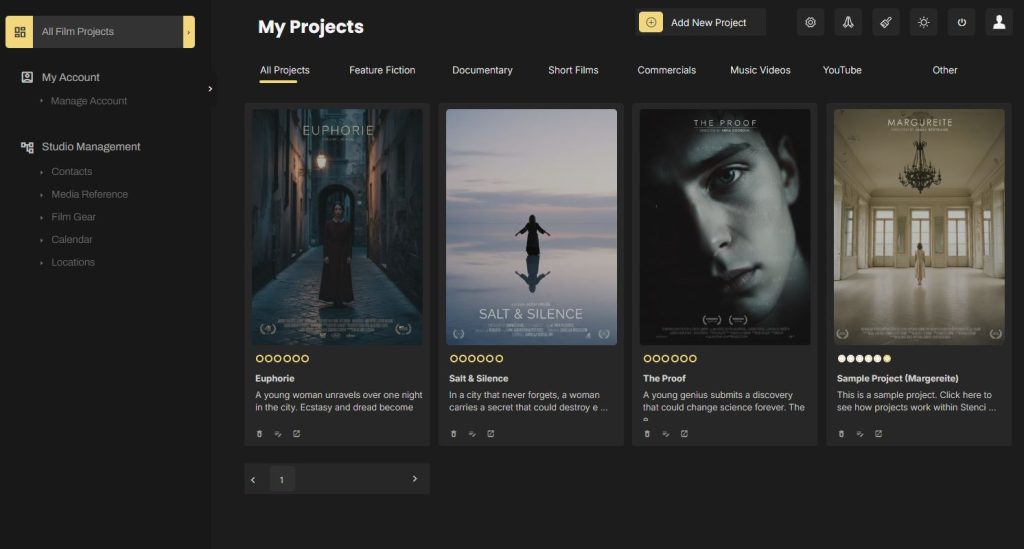Open the Euphorie poster thumbnail
1024x549 pixels.
337,227
